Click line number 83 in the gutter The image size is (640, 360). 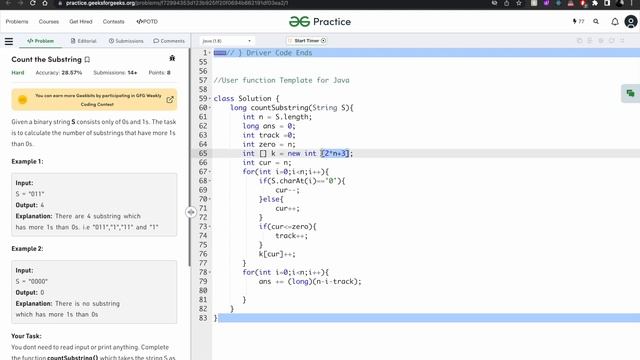coord(203,318)
